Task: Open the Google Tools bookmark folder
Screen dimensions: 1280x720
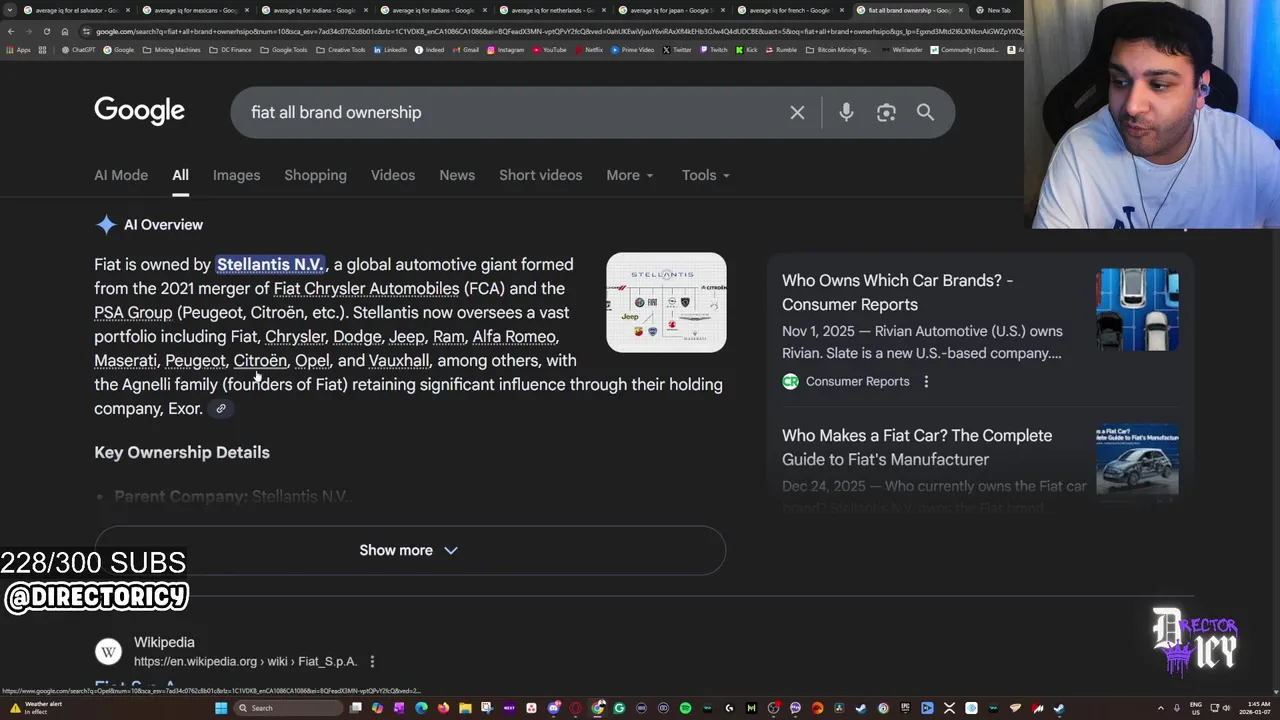Action: [x=284, y=50]
